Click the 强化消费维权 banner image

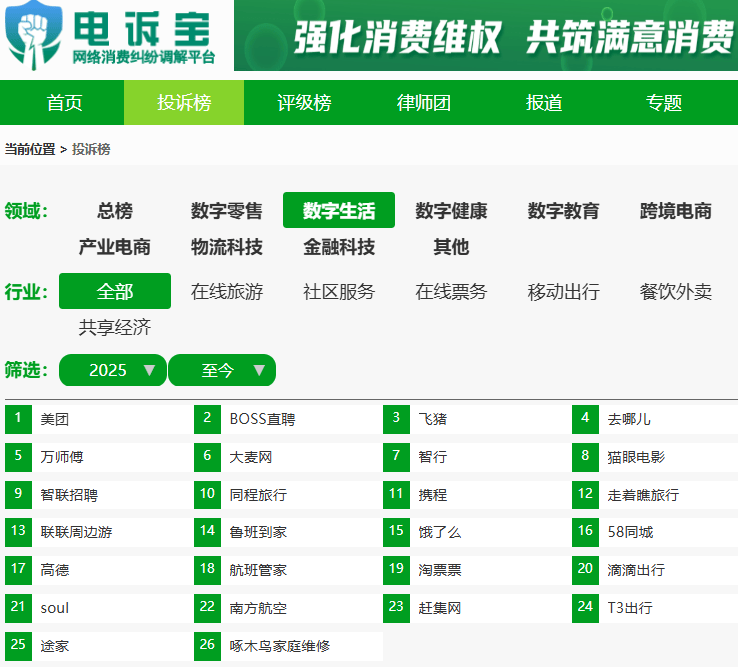click(486, 35)
